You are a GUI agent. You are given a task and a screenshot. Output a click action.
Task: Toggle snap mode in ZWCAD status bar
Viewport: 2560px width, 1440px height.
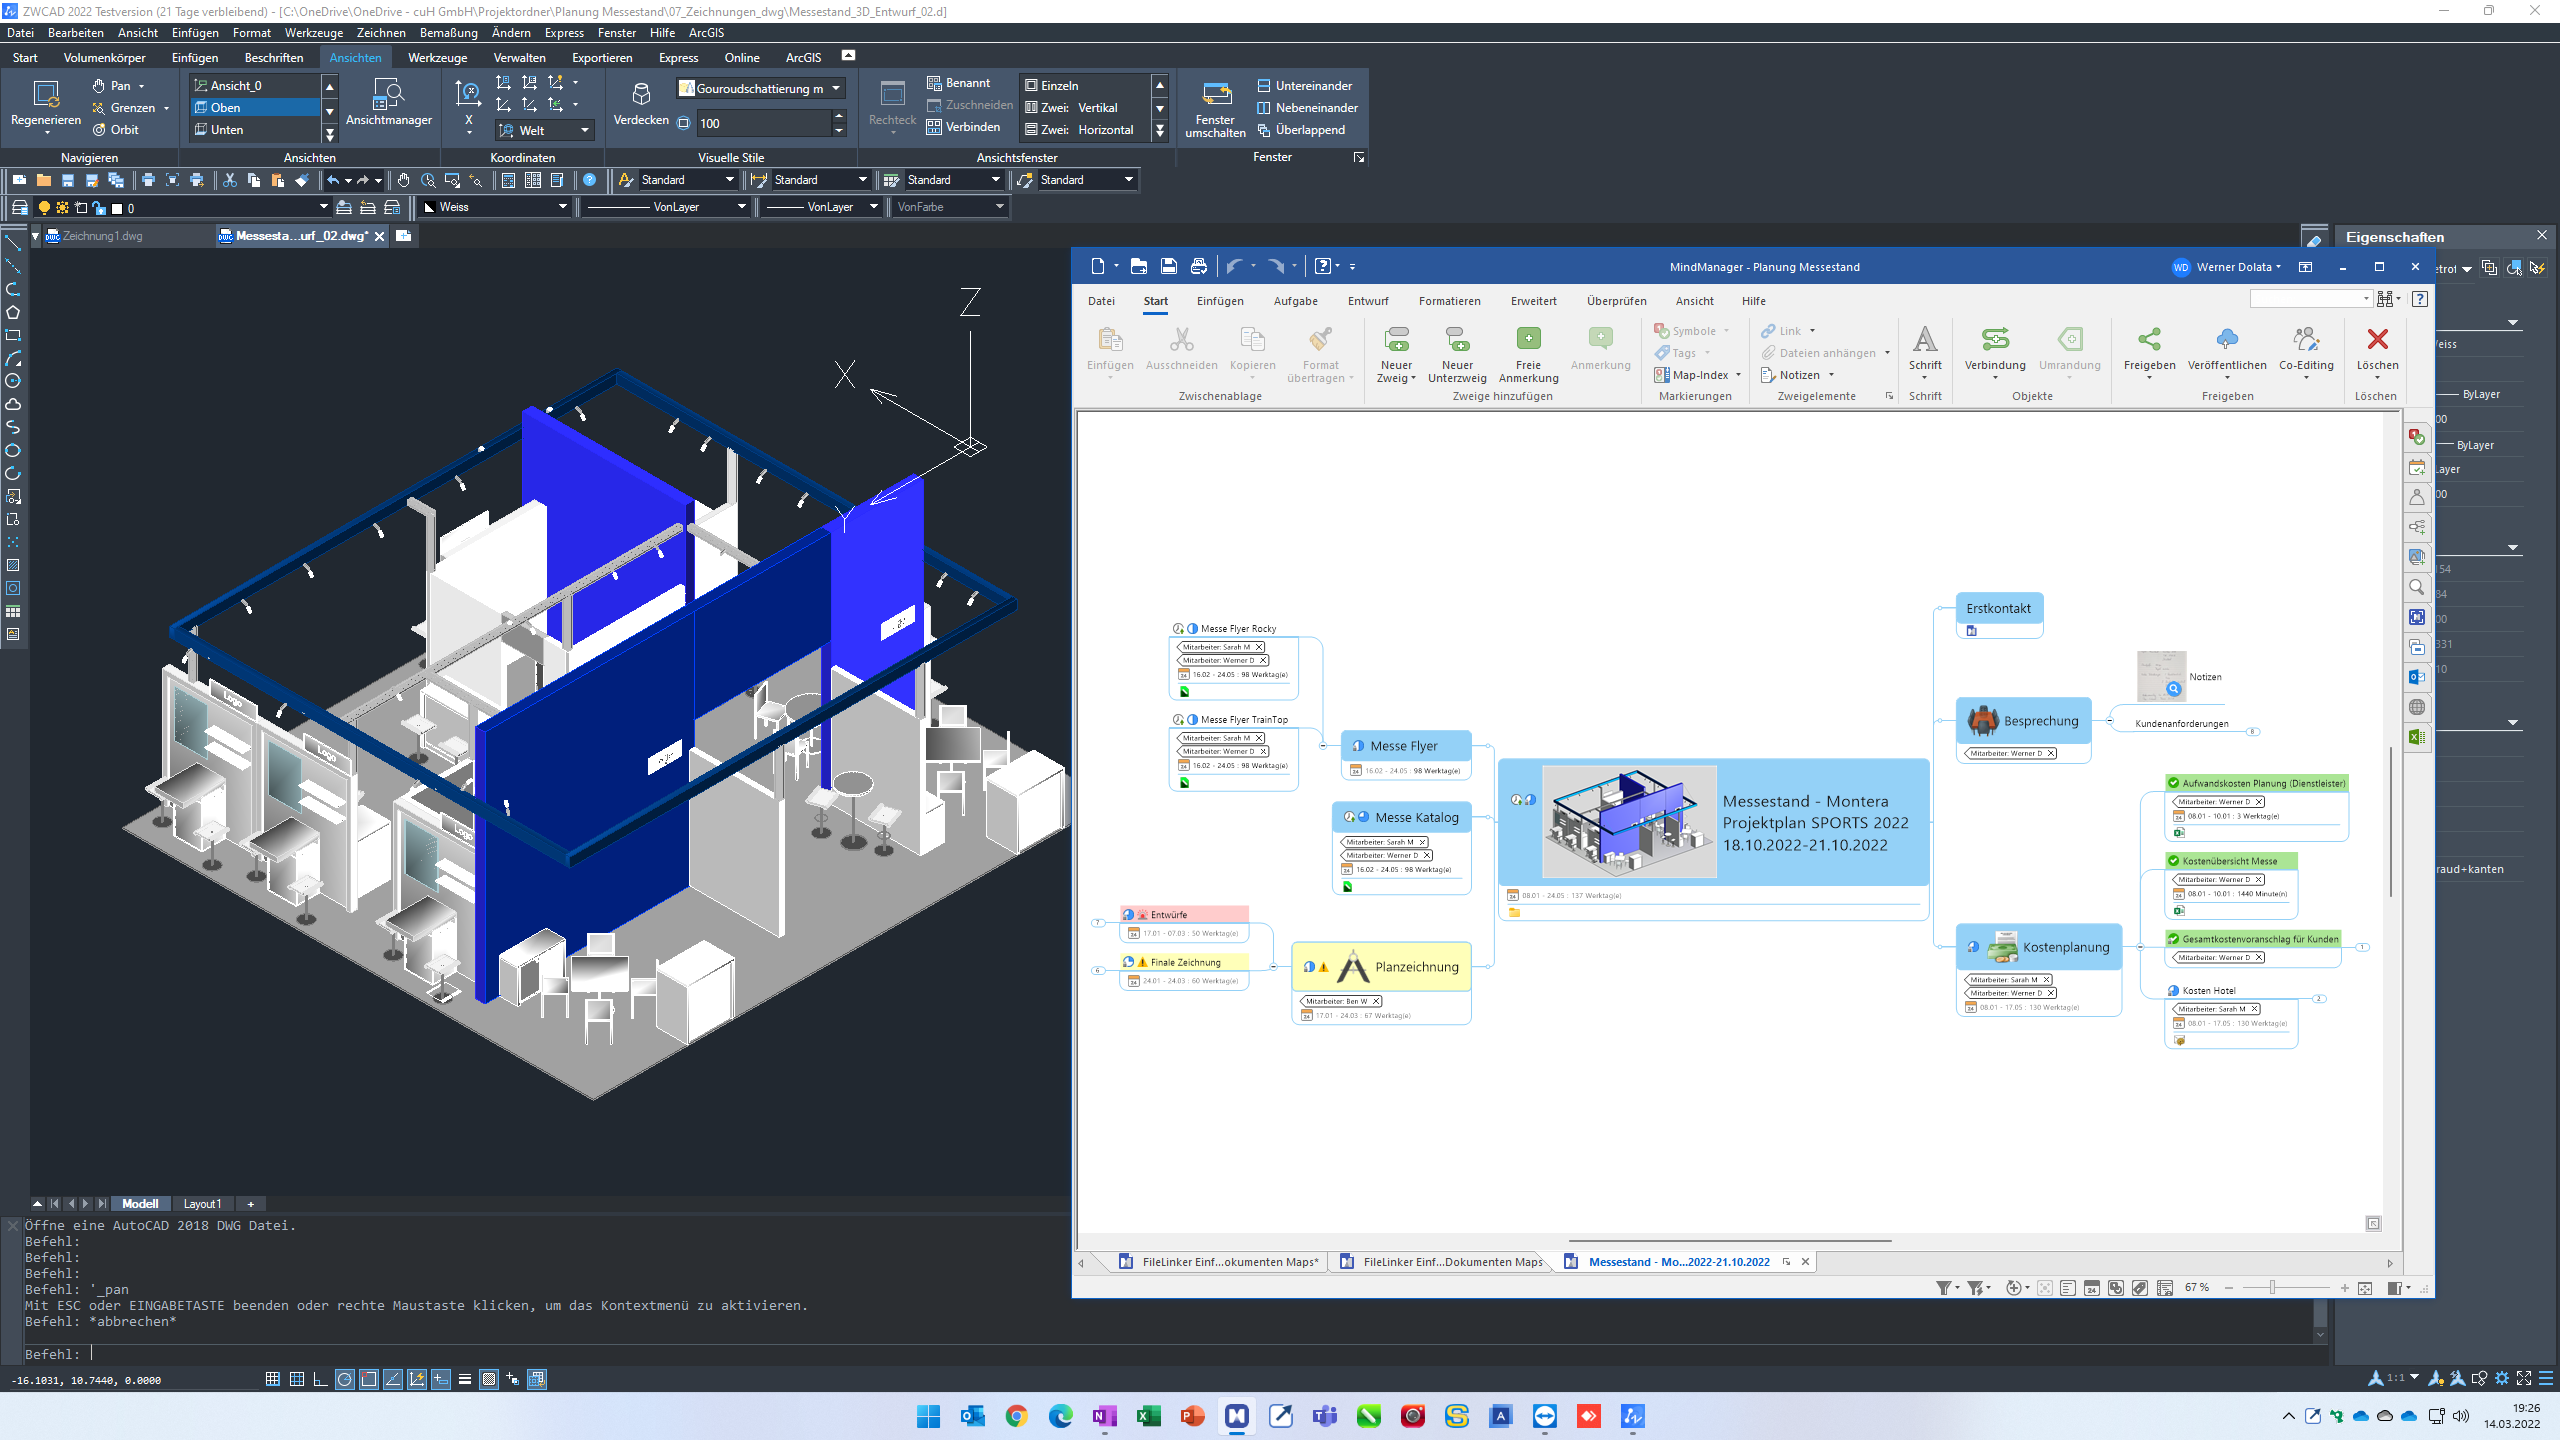(272, 1380)
